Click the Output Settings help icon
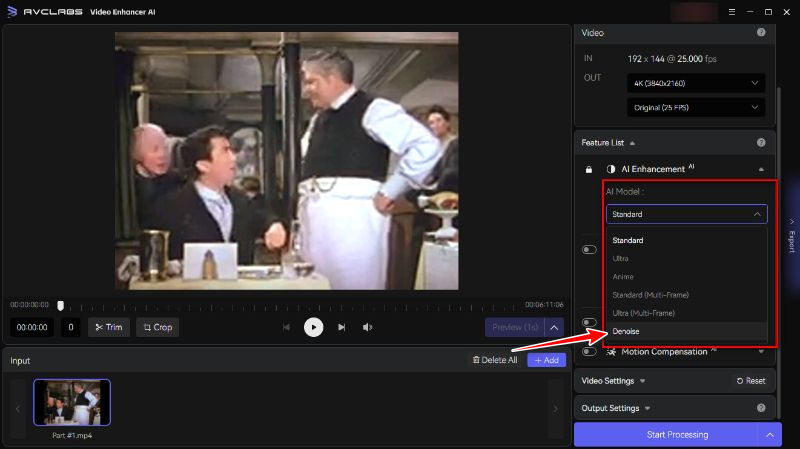Image resolution: width=800 pixels, height=449 pixels. point(761,408)
